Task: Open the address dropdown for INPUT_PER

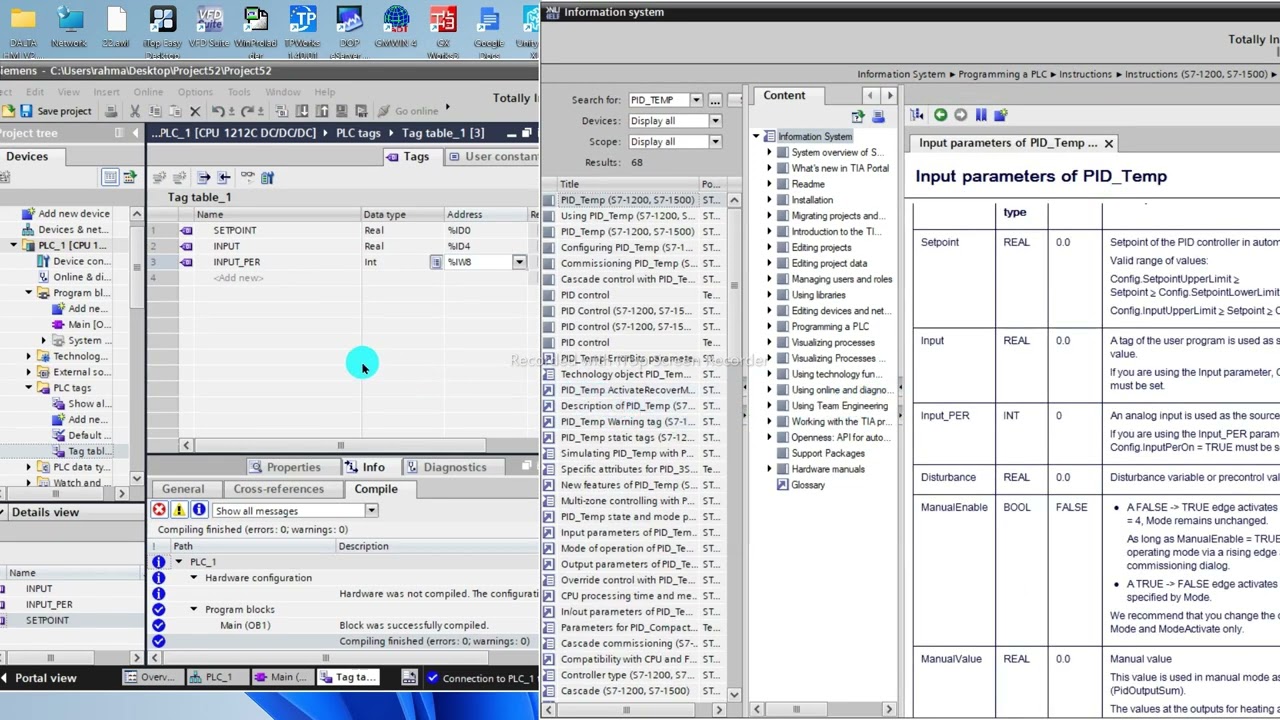Action: 519,262
